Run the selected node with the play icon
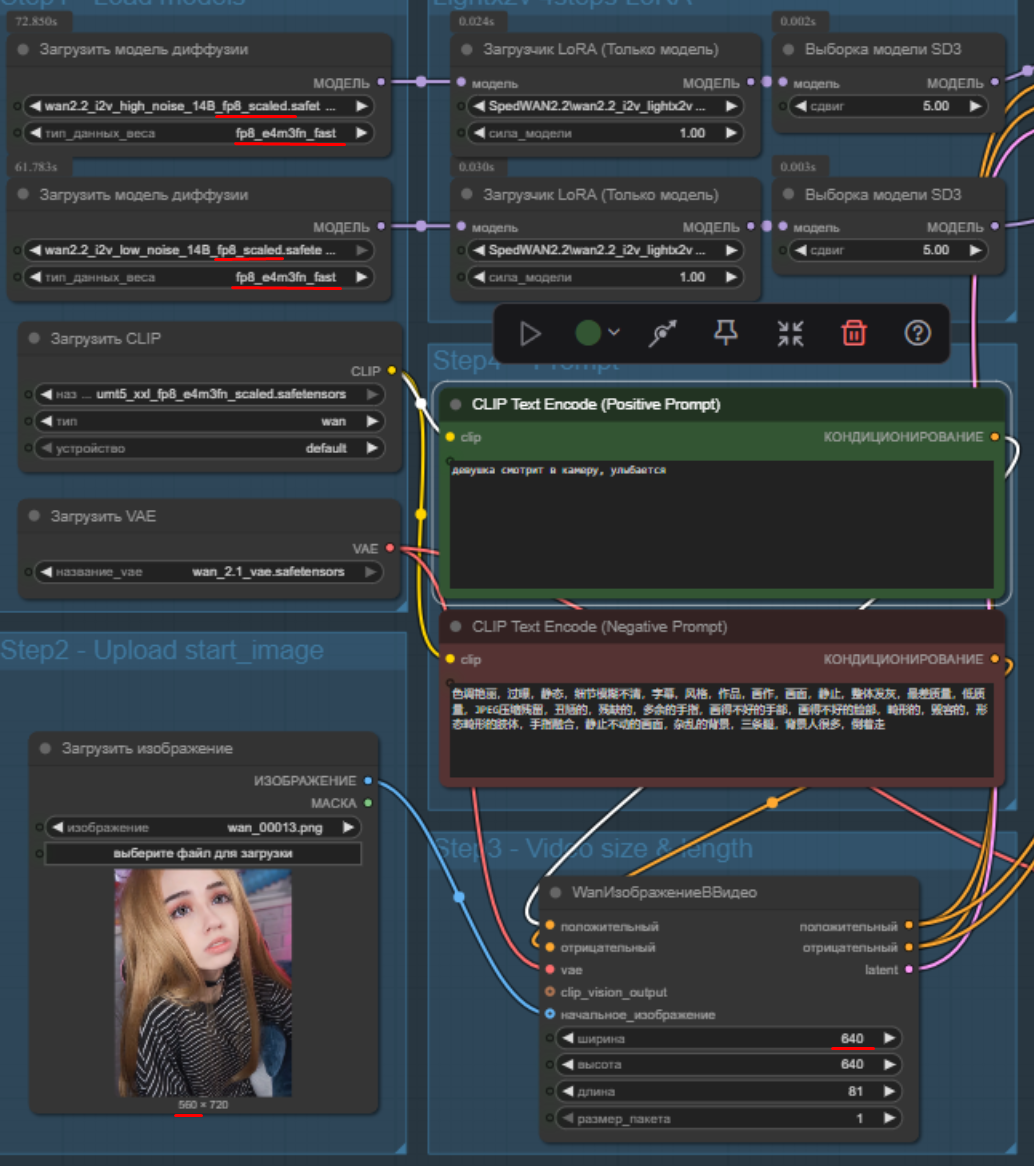This screenshot has height=1166, width=1034. 530,334
